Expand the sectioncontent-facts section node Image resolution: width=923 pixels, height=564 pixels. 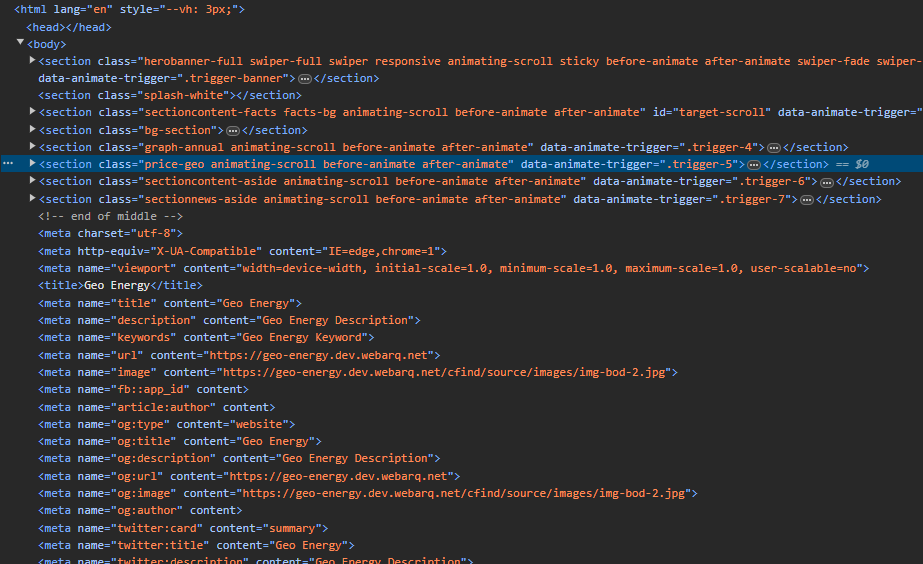click(33, 112)
